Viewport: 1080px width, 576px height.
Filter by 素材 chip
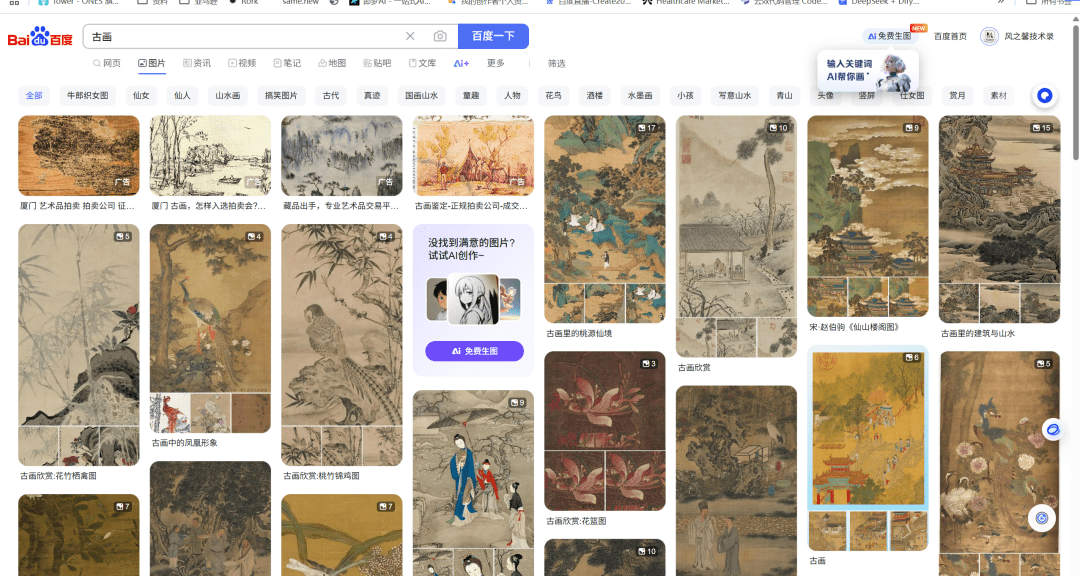pos(999,96)
